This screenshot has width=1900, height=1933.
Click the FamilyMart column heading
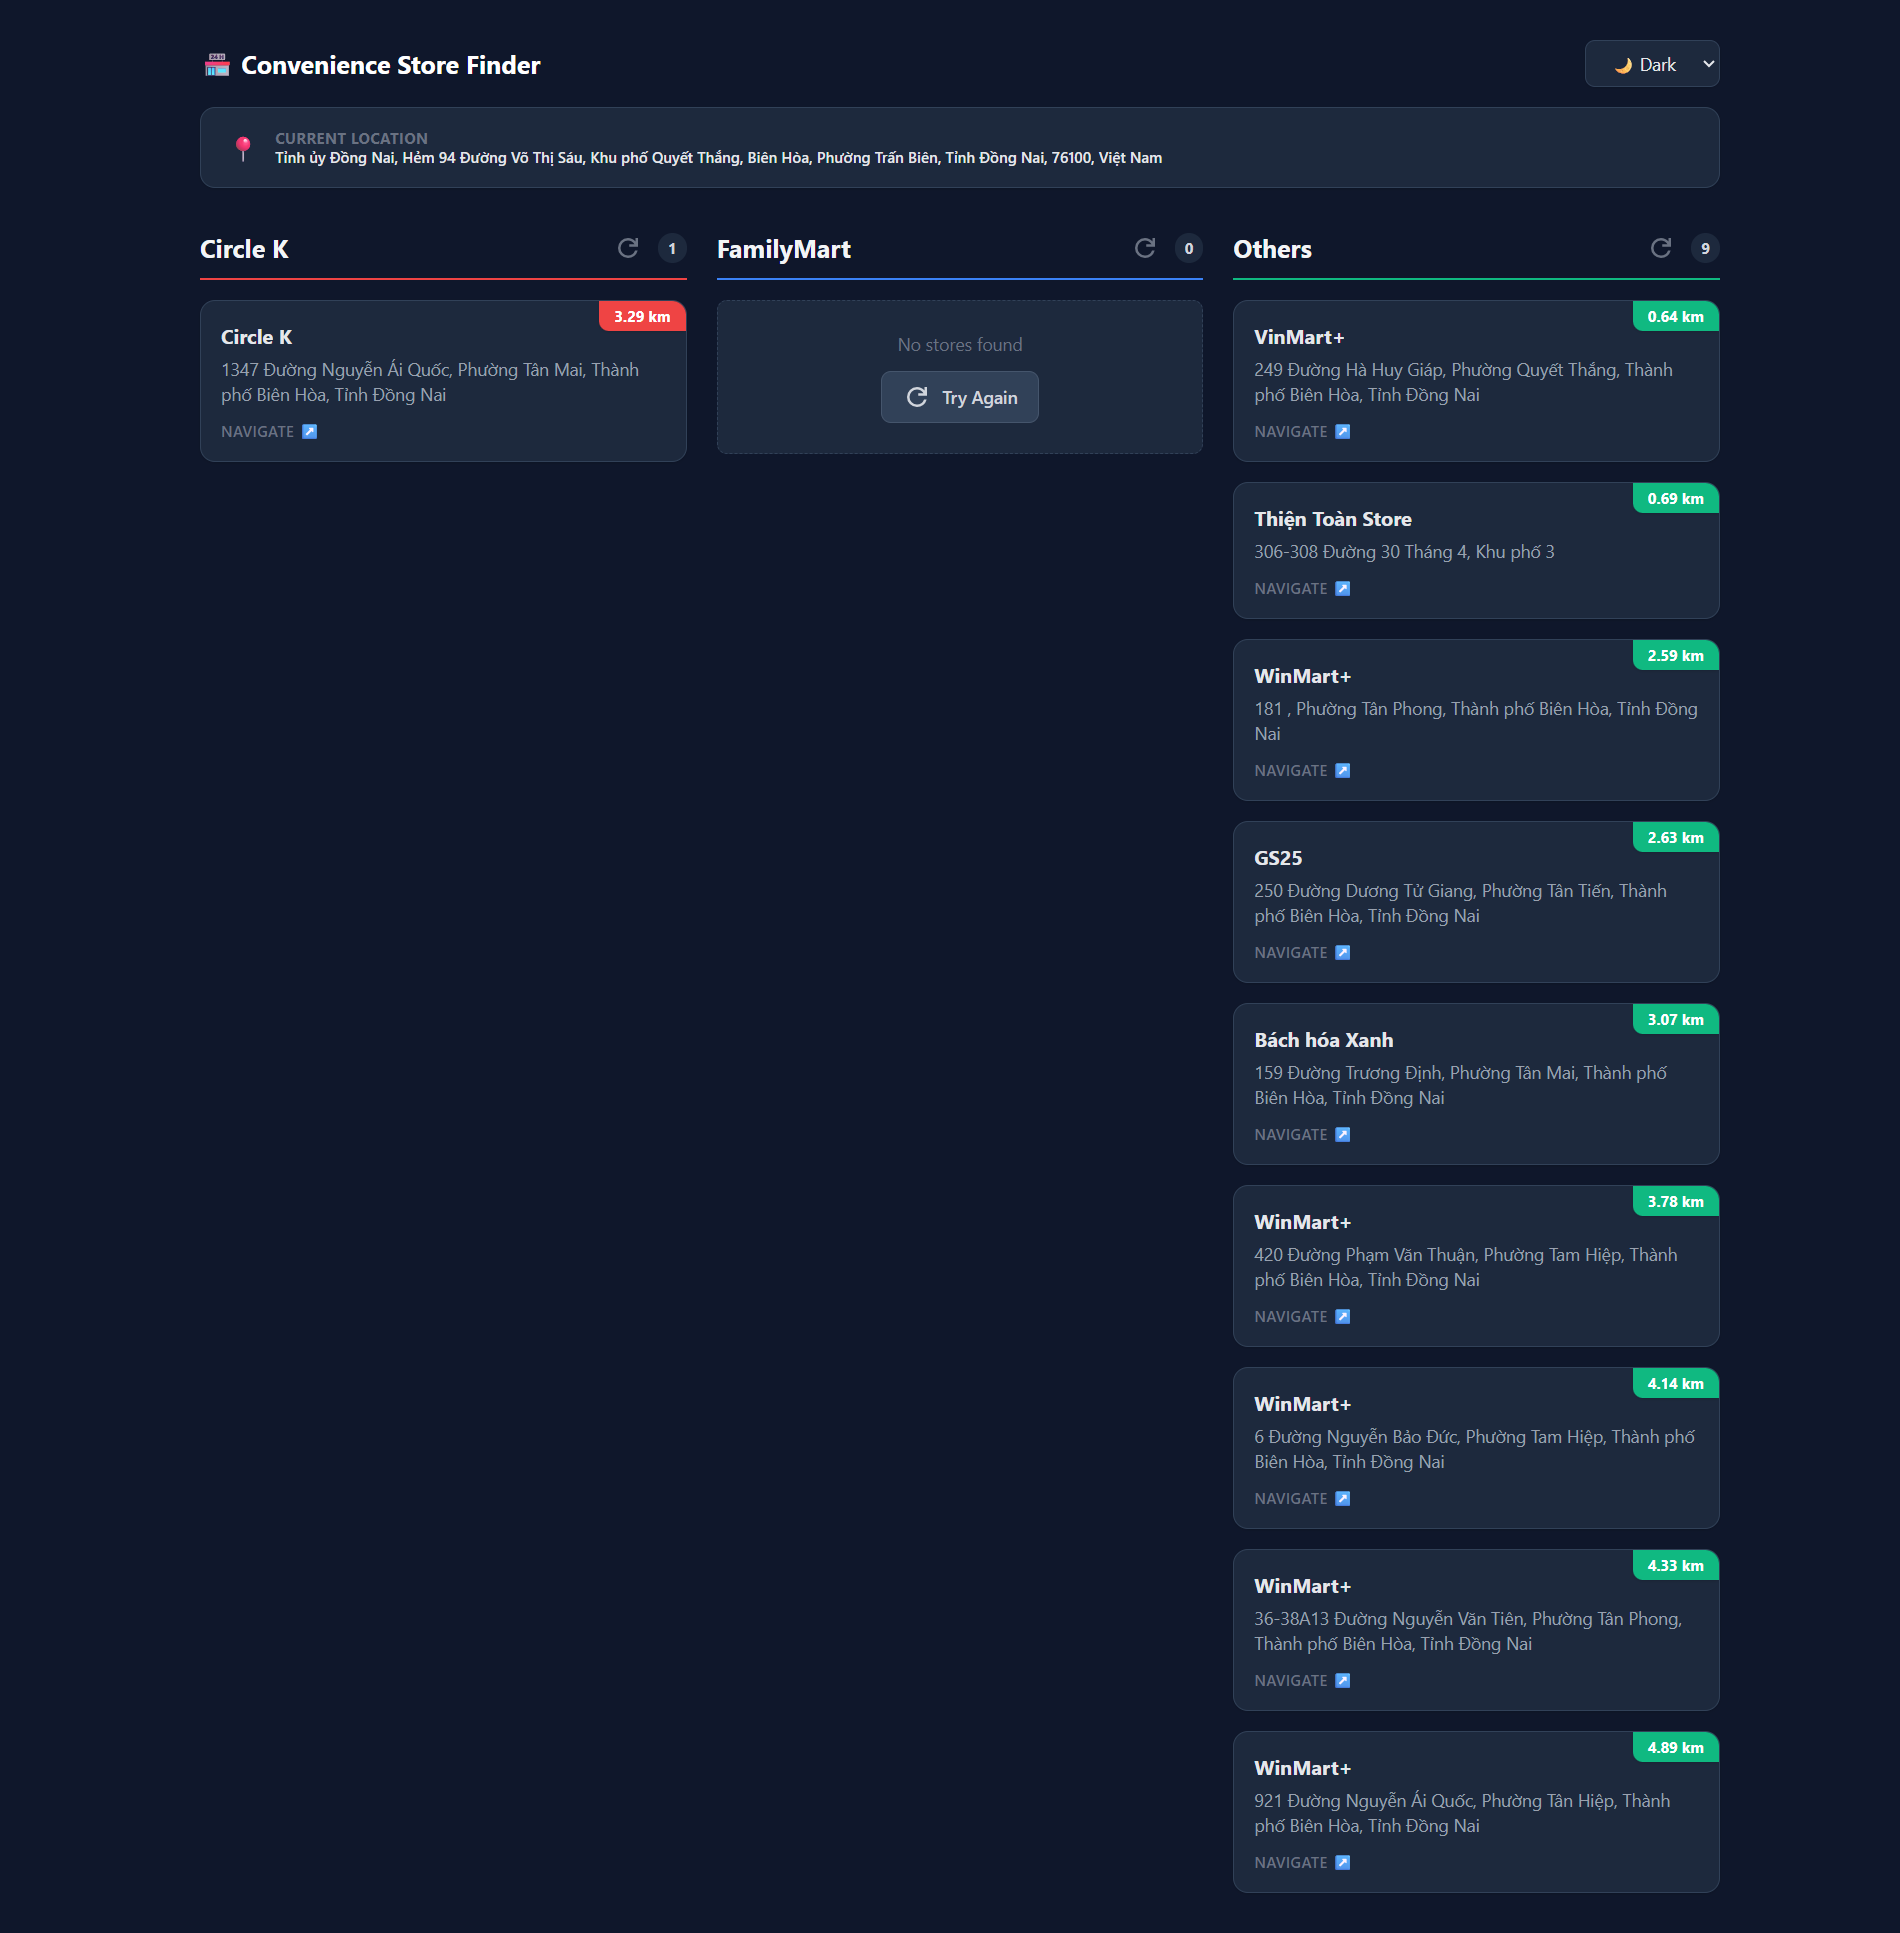(784, 249)
